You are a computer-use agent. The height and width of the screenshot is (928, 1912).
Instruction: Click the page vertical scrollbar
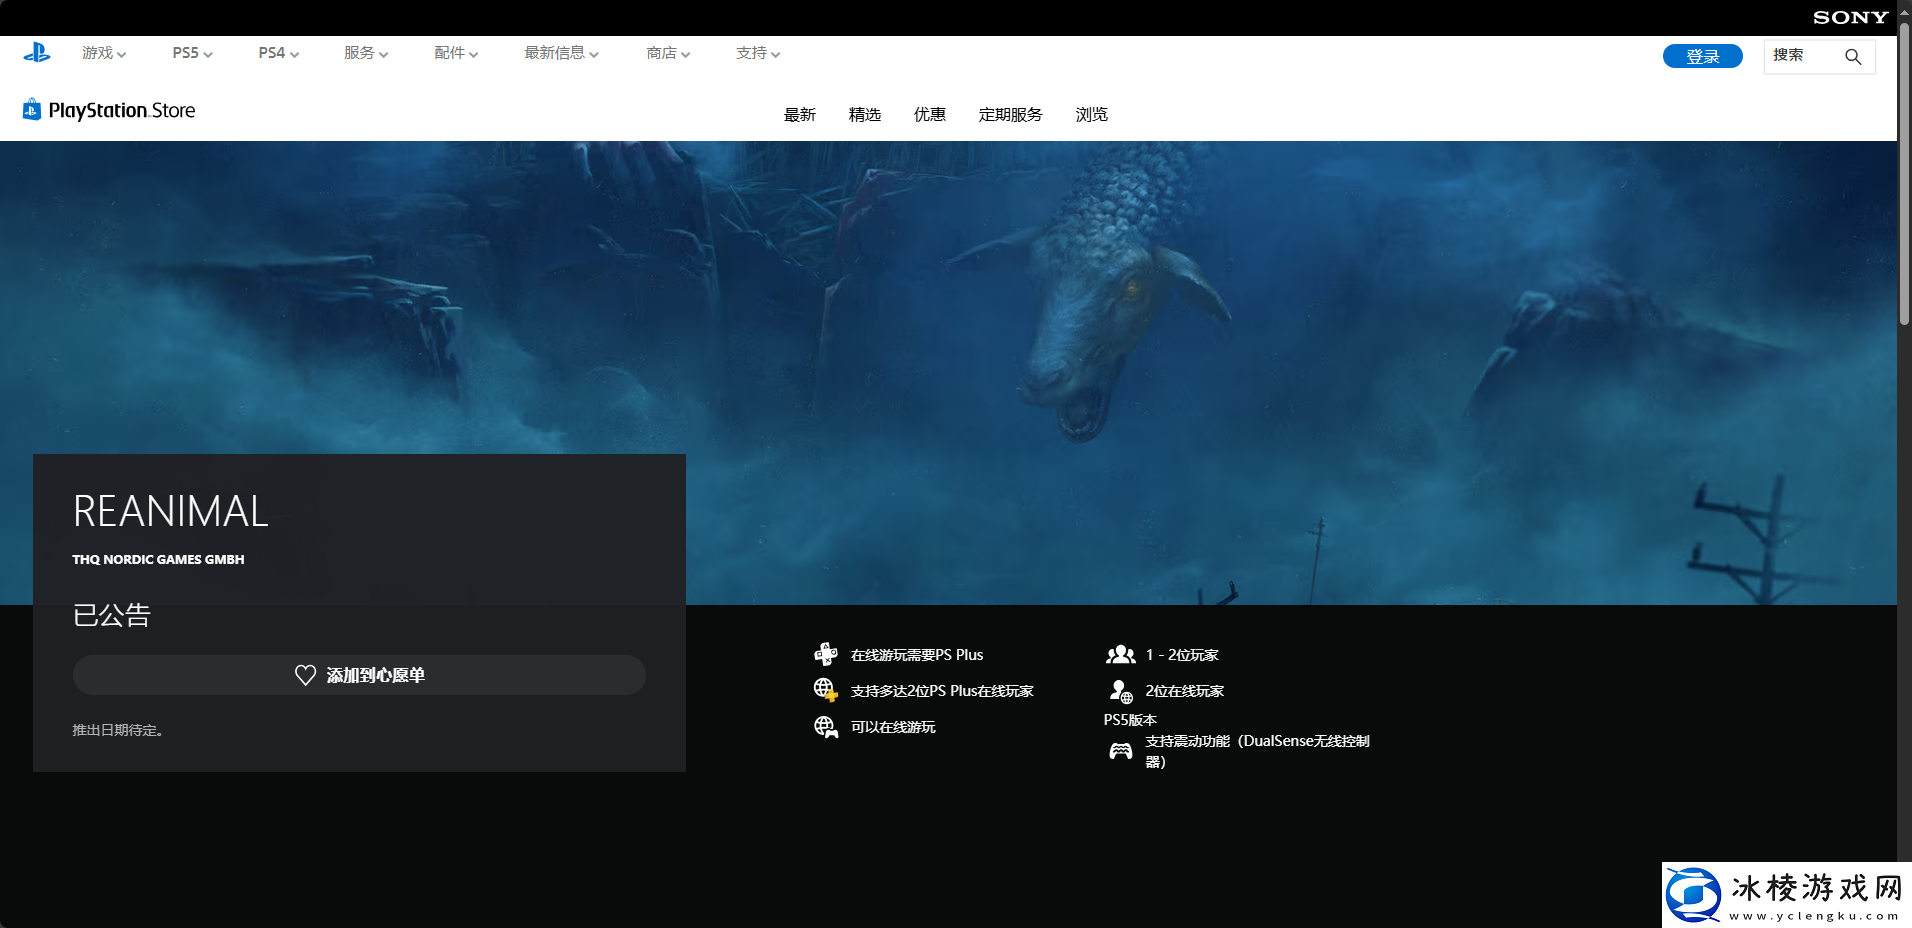click(1904, 180)
